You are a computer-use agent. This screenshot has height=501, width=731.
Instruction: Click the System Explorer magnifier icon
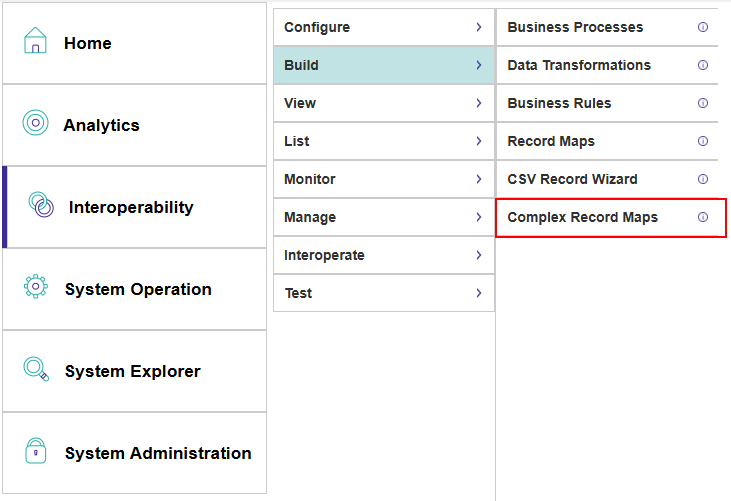click(35, 369)
